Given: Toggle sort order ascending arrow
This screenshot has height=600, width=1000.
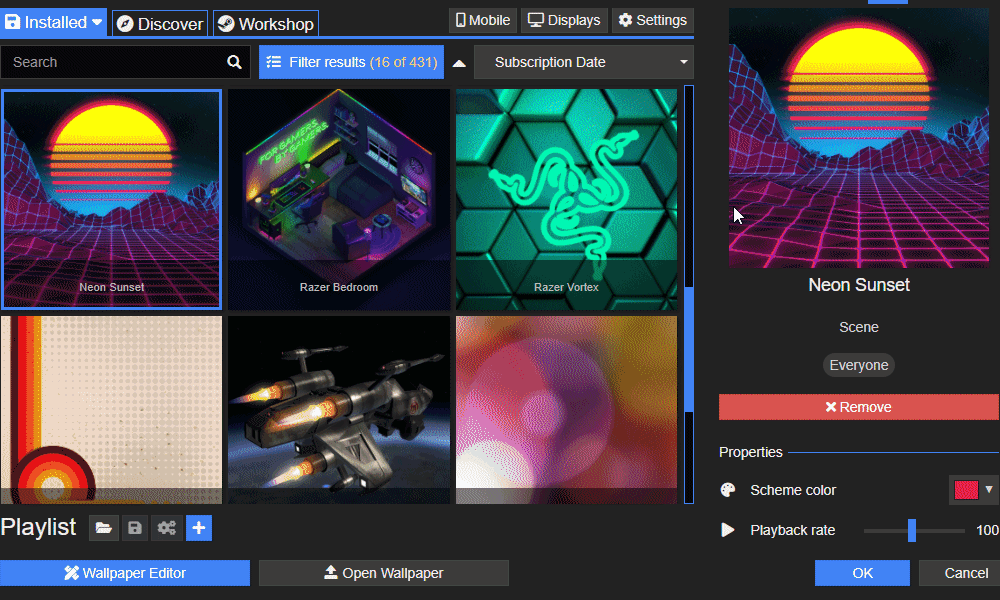Looking at the screenshot, I should pyautogui.click(x=459, y=62).
